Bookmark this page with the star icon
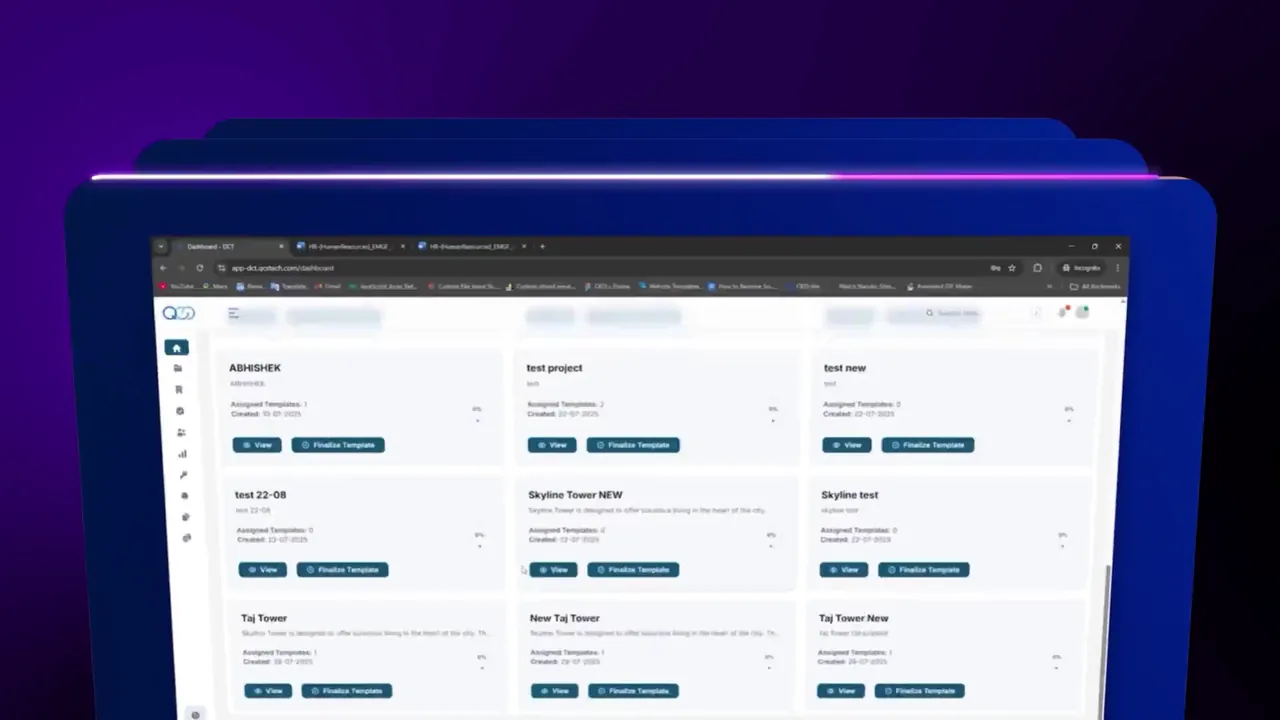Viewport: 1280px width, 720px height. tap(1012, 268)
